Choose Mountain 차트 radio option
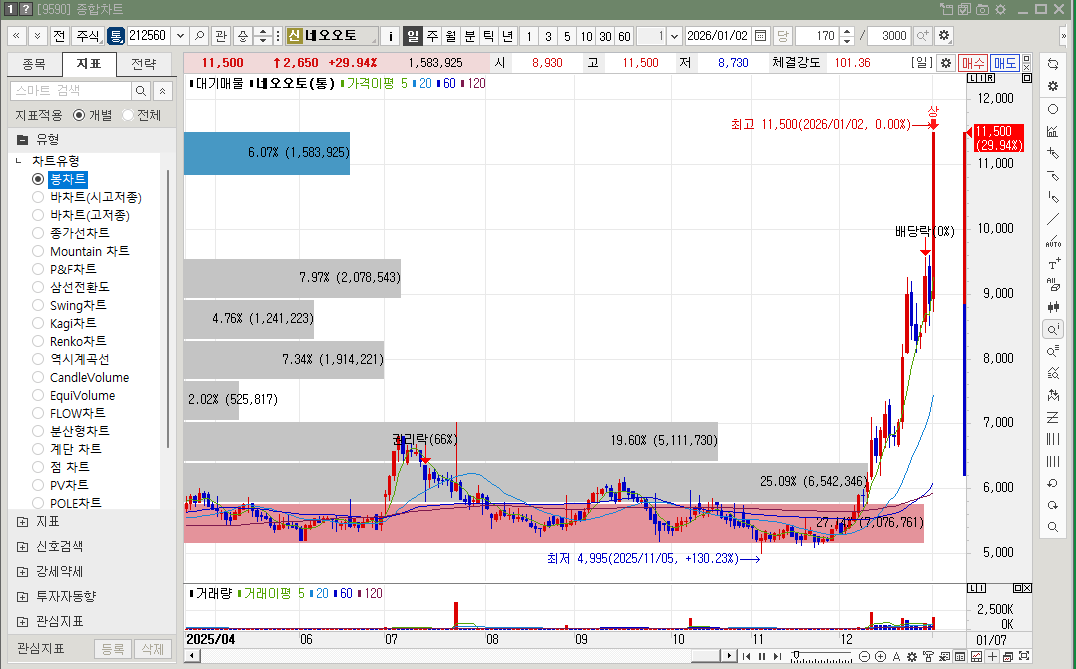The width and height of the screenshot is (1076, 669). [x=38, y=251]
